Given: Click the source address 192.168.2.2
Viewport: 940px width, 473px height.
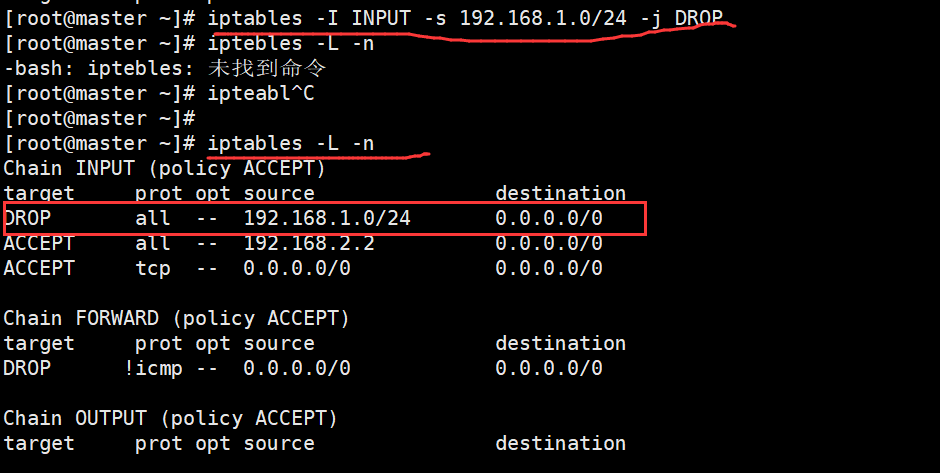Looking at the screenshot, I should click(309, 243).
